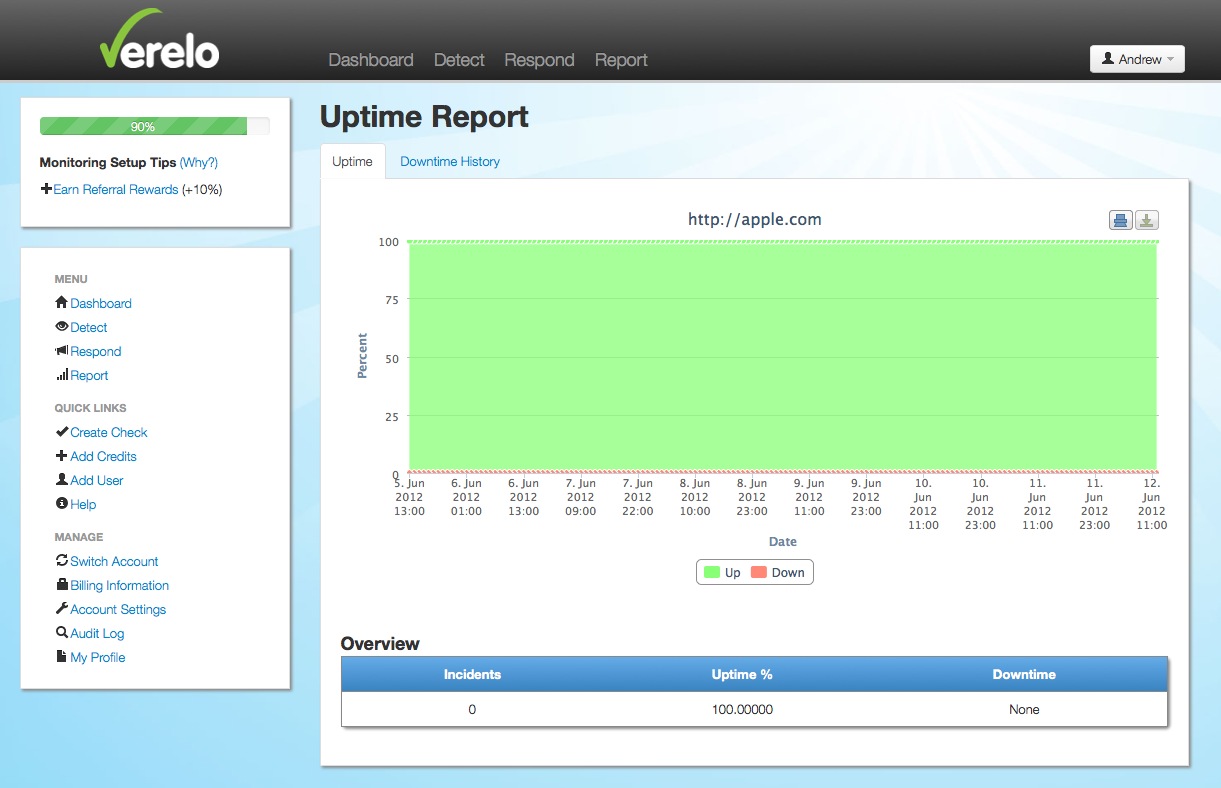
Task: Click the download chart icon
Action: 1147,220
